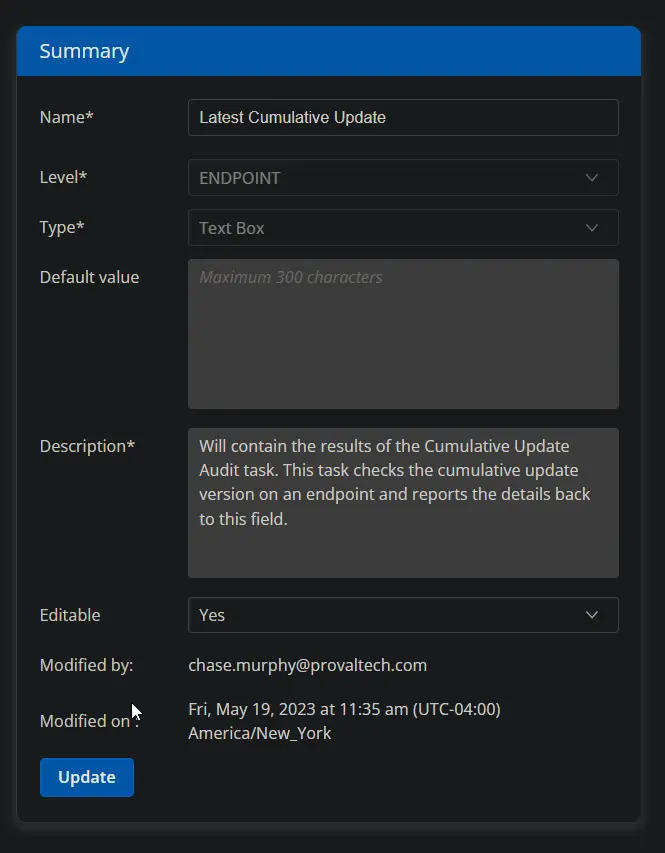Click the America/New_York timezone text
The image size is (665, 853).
pos(260,733)
